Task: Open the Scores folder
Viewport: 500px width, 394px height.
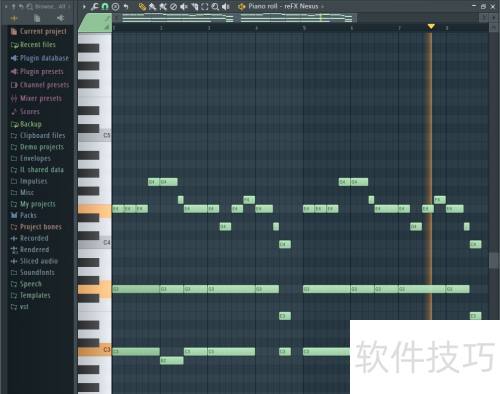Action: point(25,111)
